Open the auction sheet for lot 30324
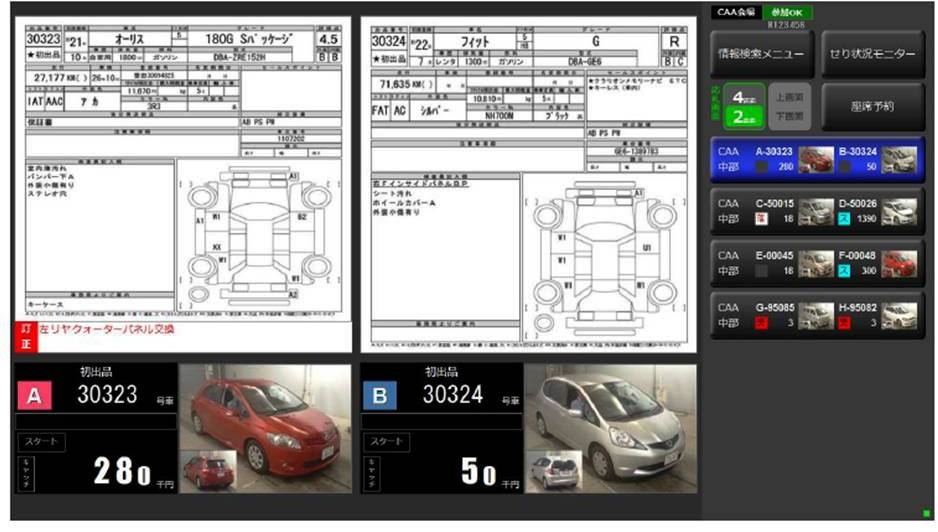The image size is (938, 532). 529,184
